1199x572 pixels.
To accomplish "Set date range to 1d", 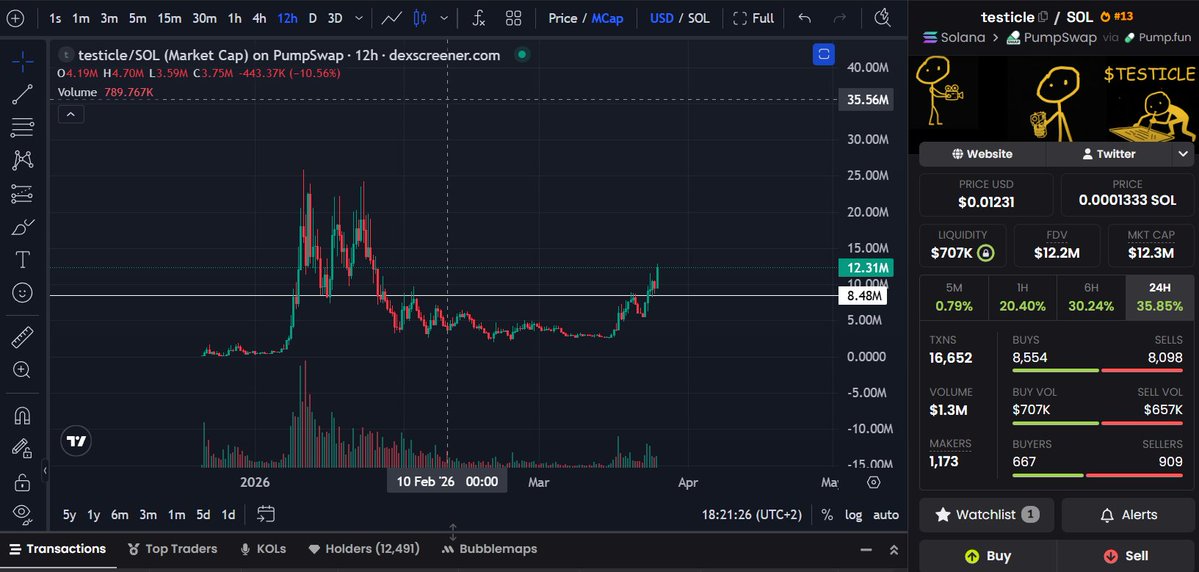I will [x=228, y=515].
